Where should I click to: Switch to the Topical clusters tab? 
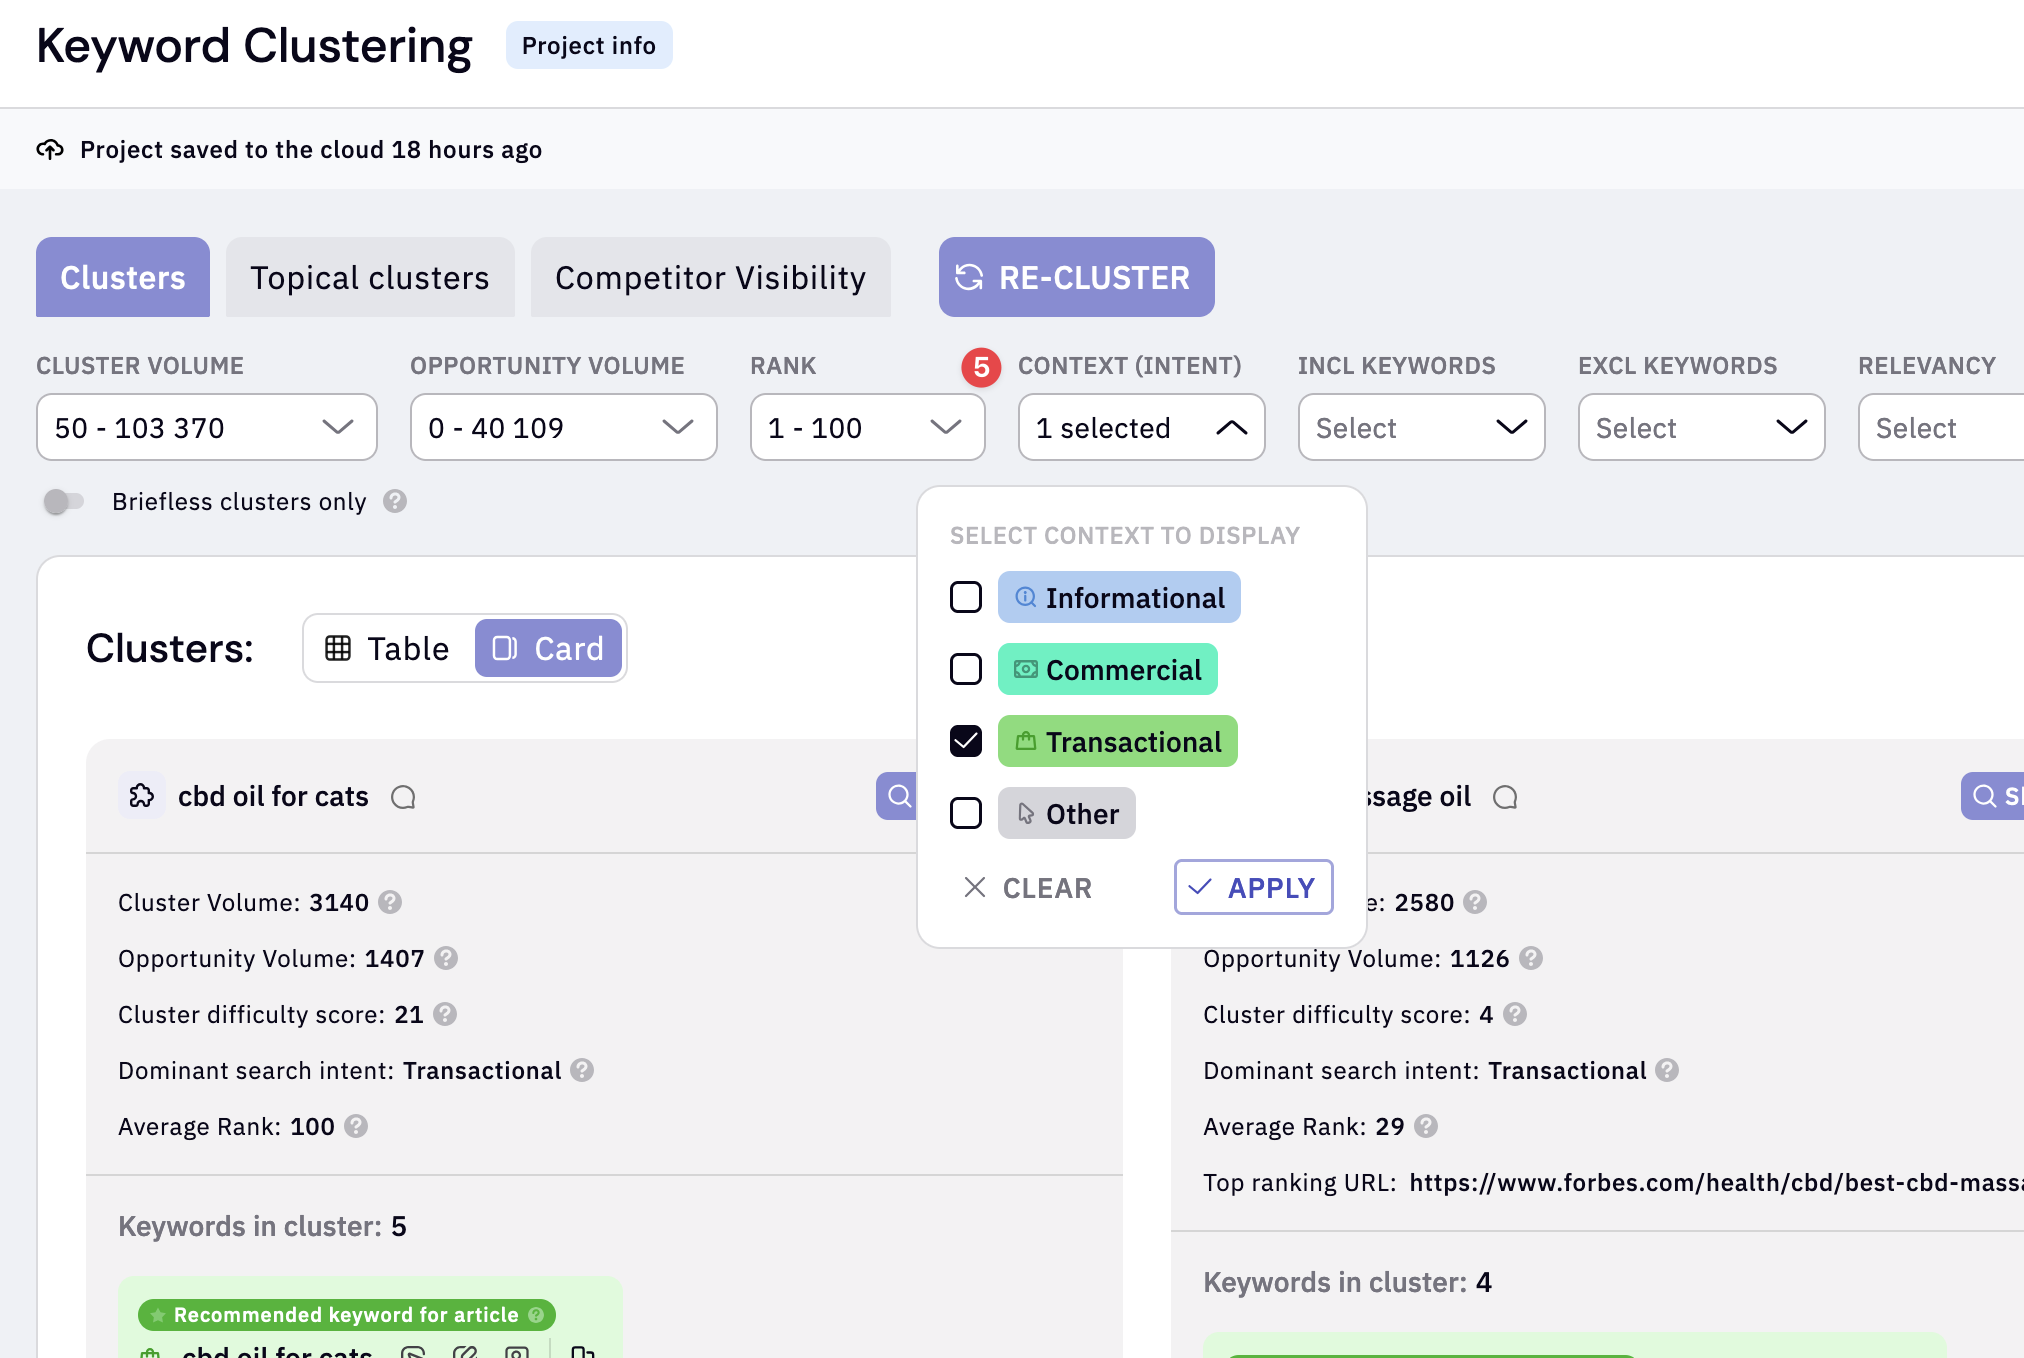[370, 277]
